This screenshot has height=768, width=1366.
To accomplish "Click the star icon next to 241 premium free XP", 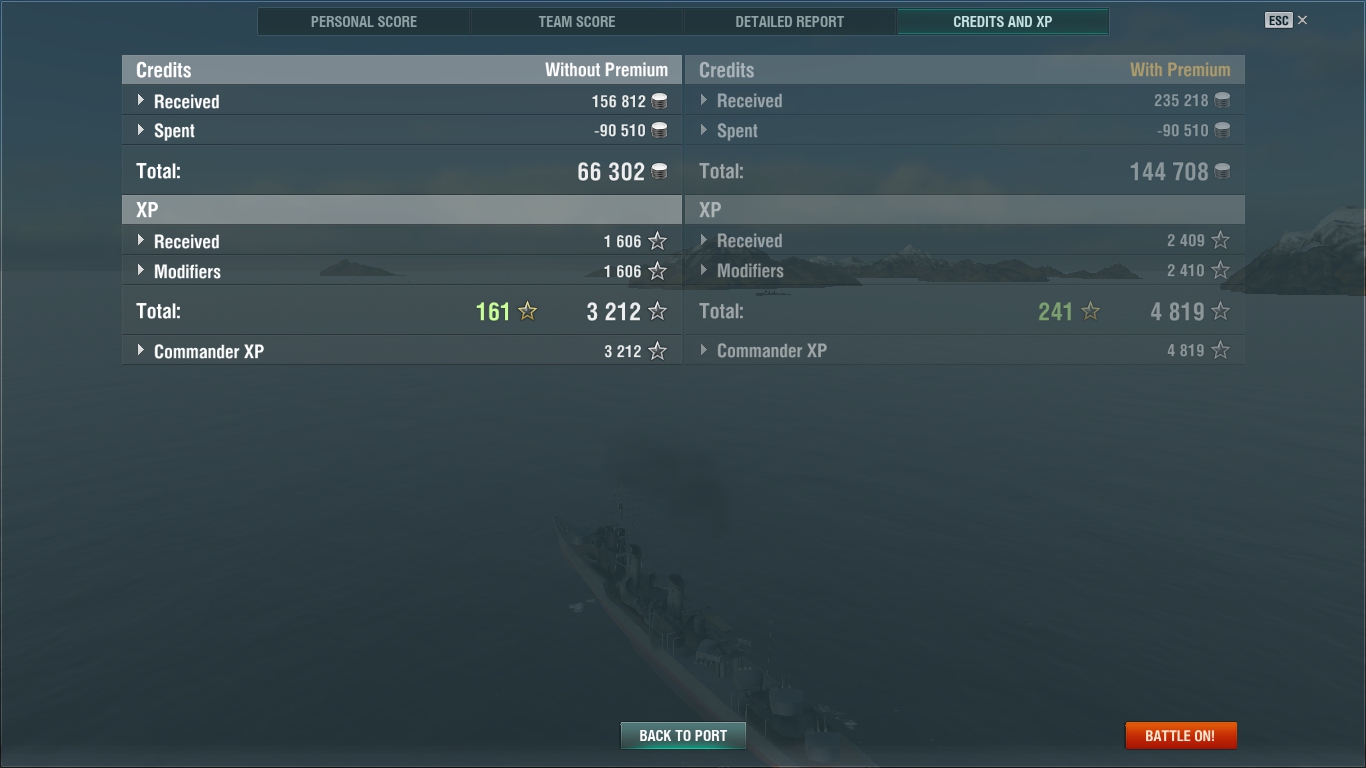I will pyautogui.click(x=1091, y=311).
